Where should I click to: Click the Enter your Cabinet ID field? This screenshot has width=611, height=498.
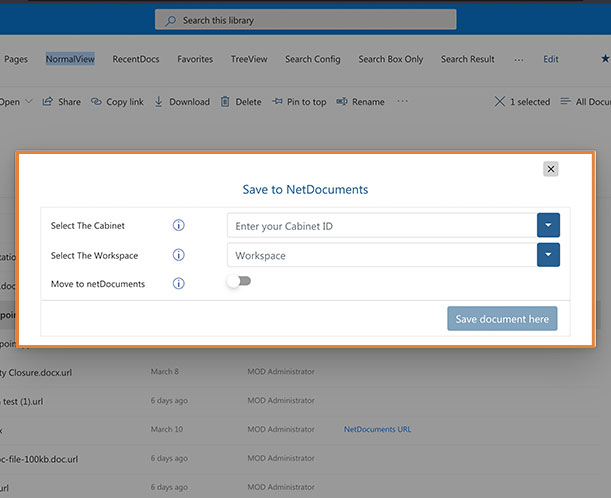point(382,226)
